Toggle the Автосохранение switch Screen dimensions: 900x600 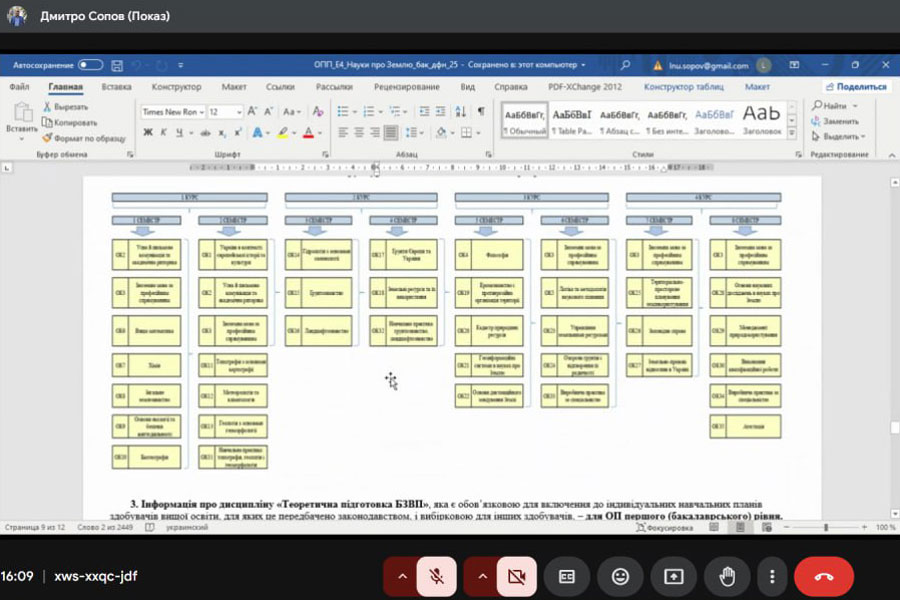point(90,65)
